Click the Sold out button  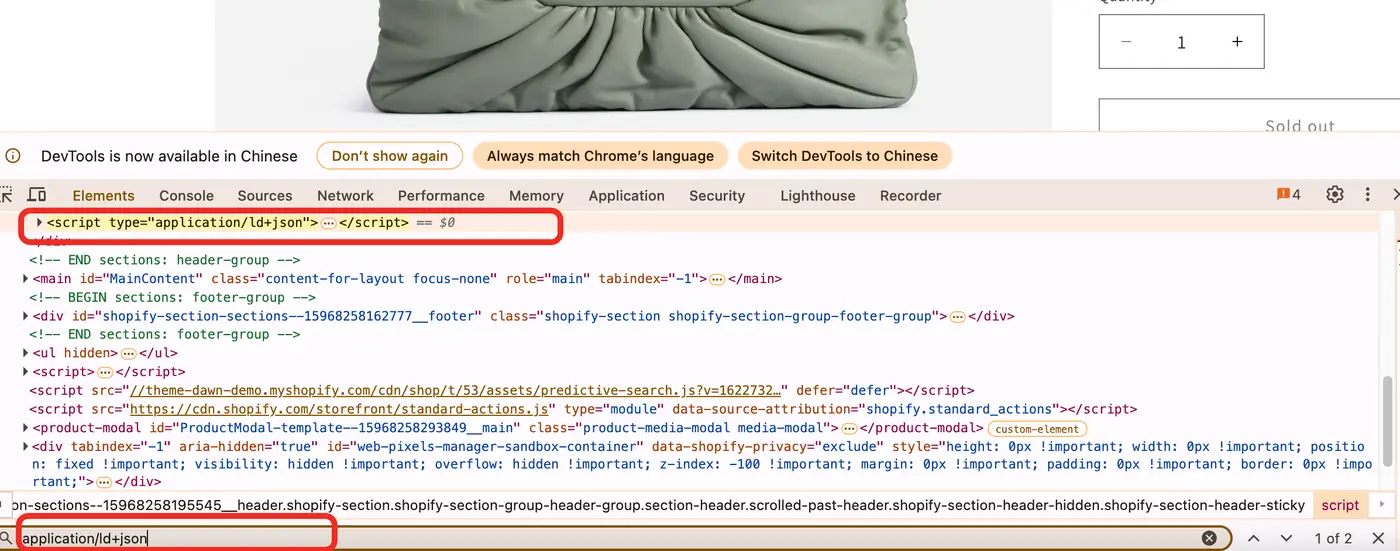click(1249, 115)
